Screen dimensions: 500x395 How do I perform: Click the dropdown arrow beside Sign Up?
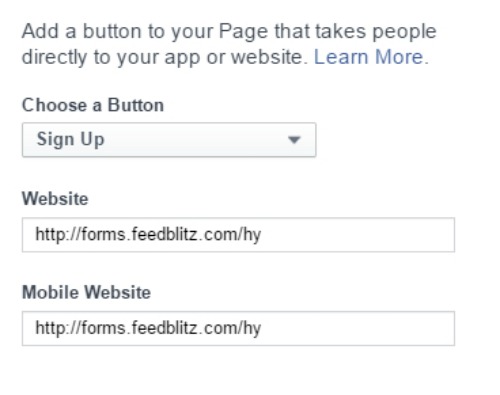pyautogui.click(x=294, y=140)
